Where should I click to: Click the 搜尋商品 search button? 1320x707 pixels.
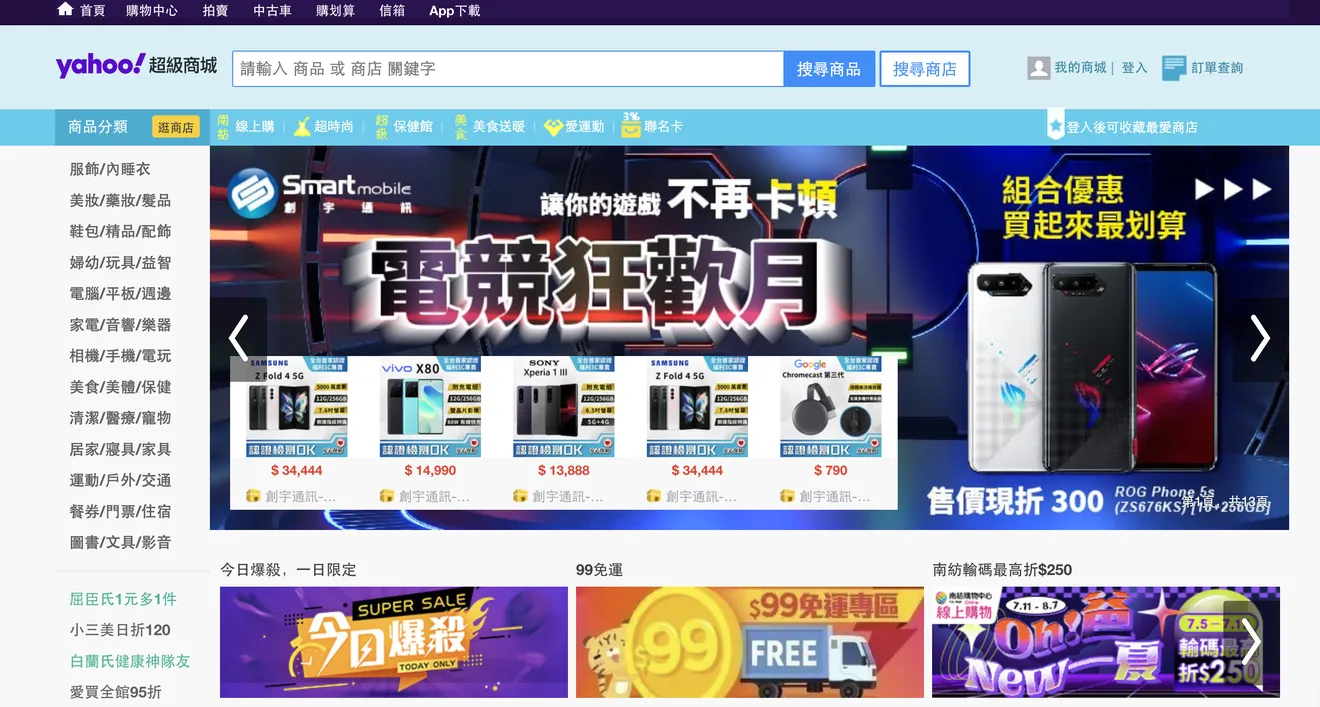pyautogui.click(x=829, y=69)
